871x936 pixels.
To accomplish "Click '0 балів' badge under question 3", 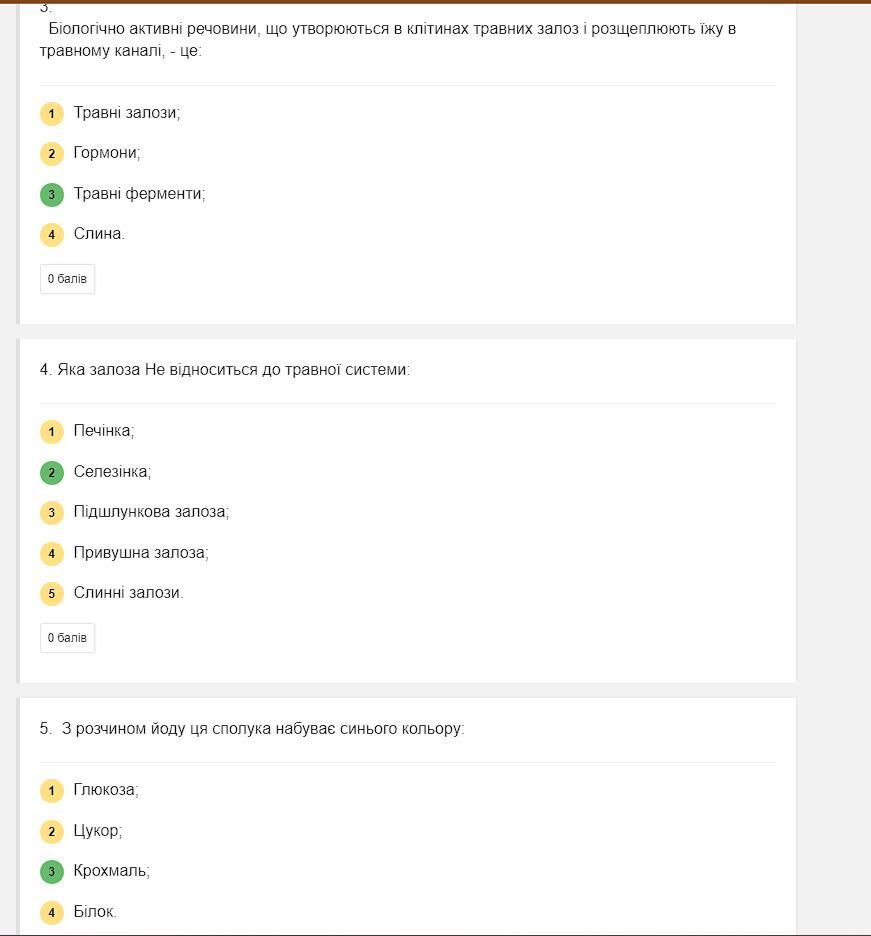I will tap(67, 279).
